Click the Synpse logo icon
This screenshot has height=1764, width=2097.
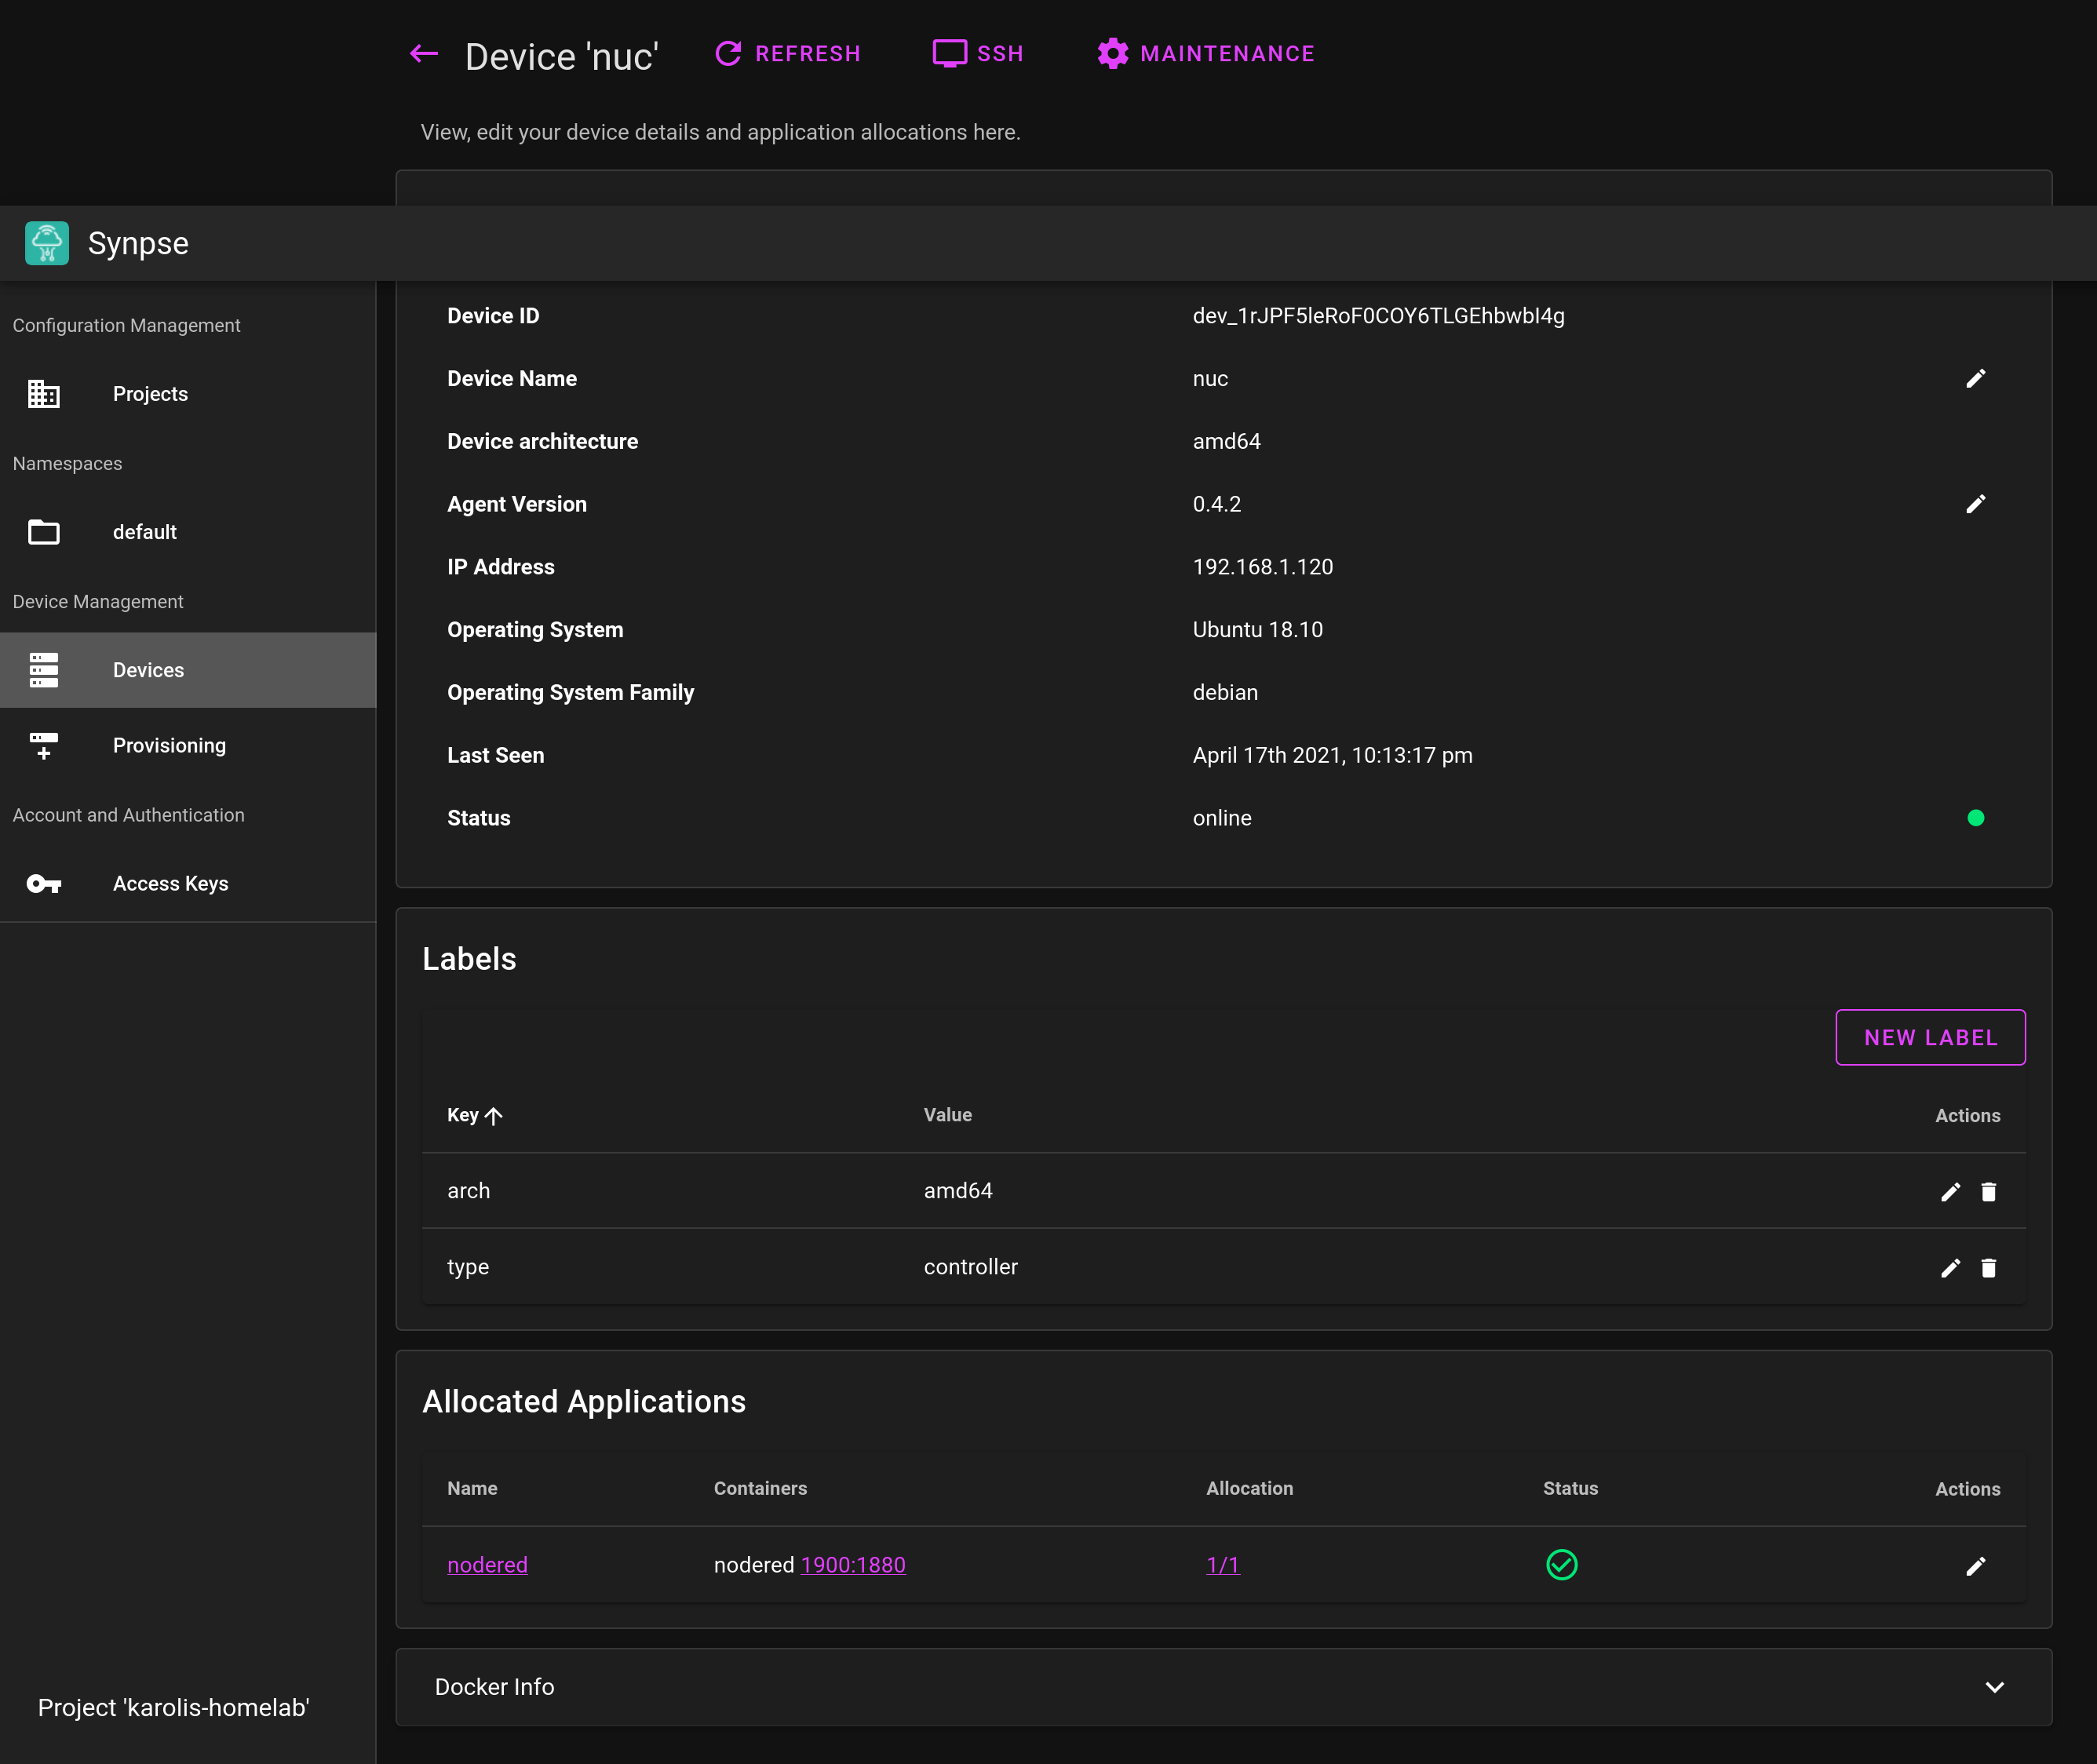tap(47, 243)
